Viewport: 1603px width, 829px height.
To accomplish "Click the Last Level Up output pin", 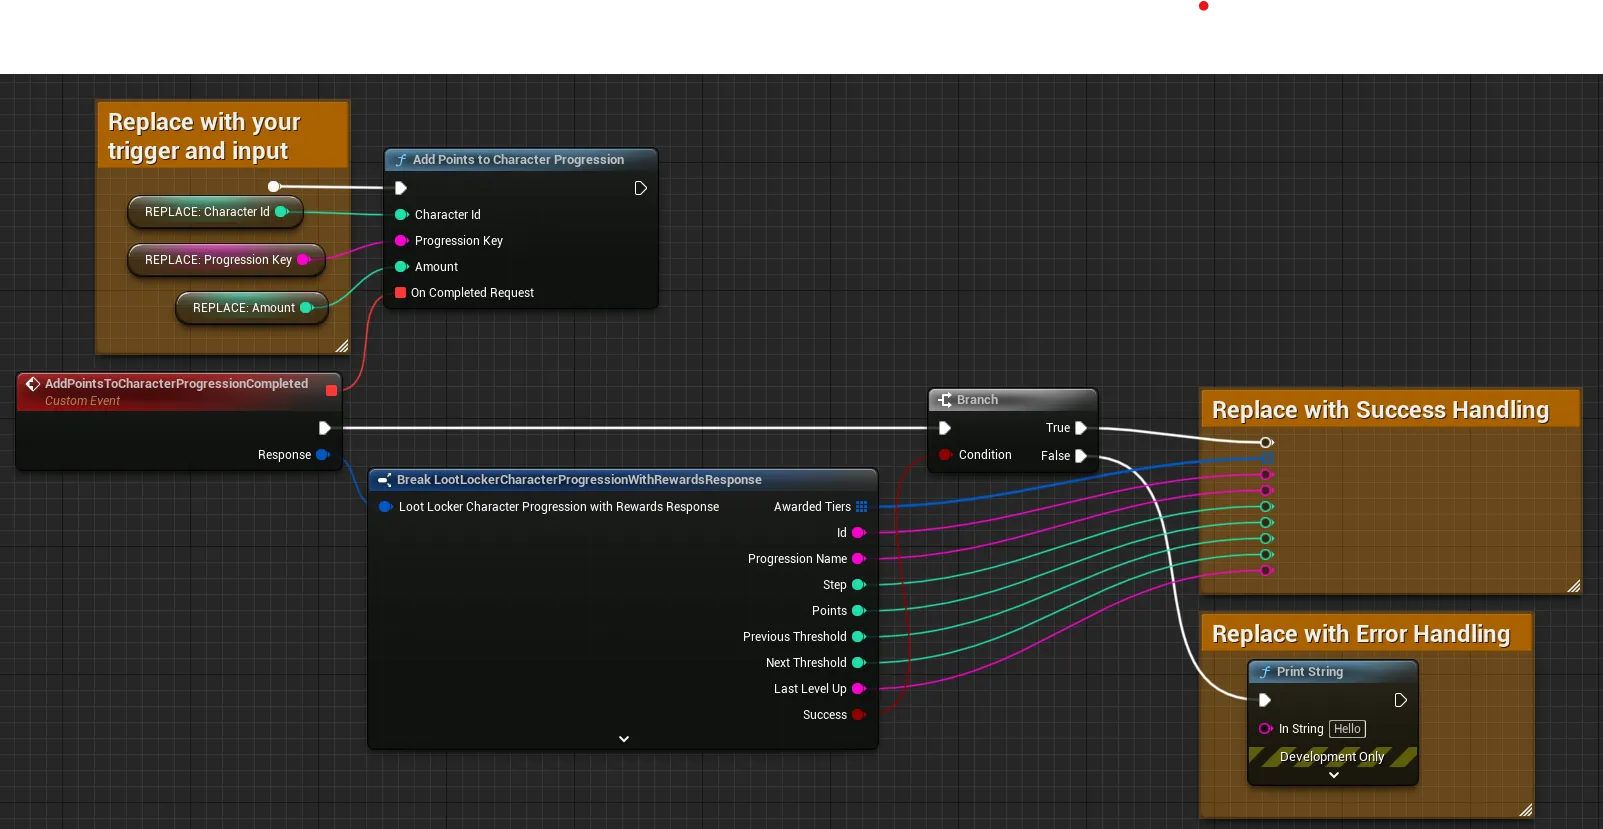I will pos(858,689).
